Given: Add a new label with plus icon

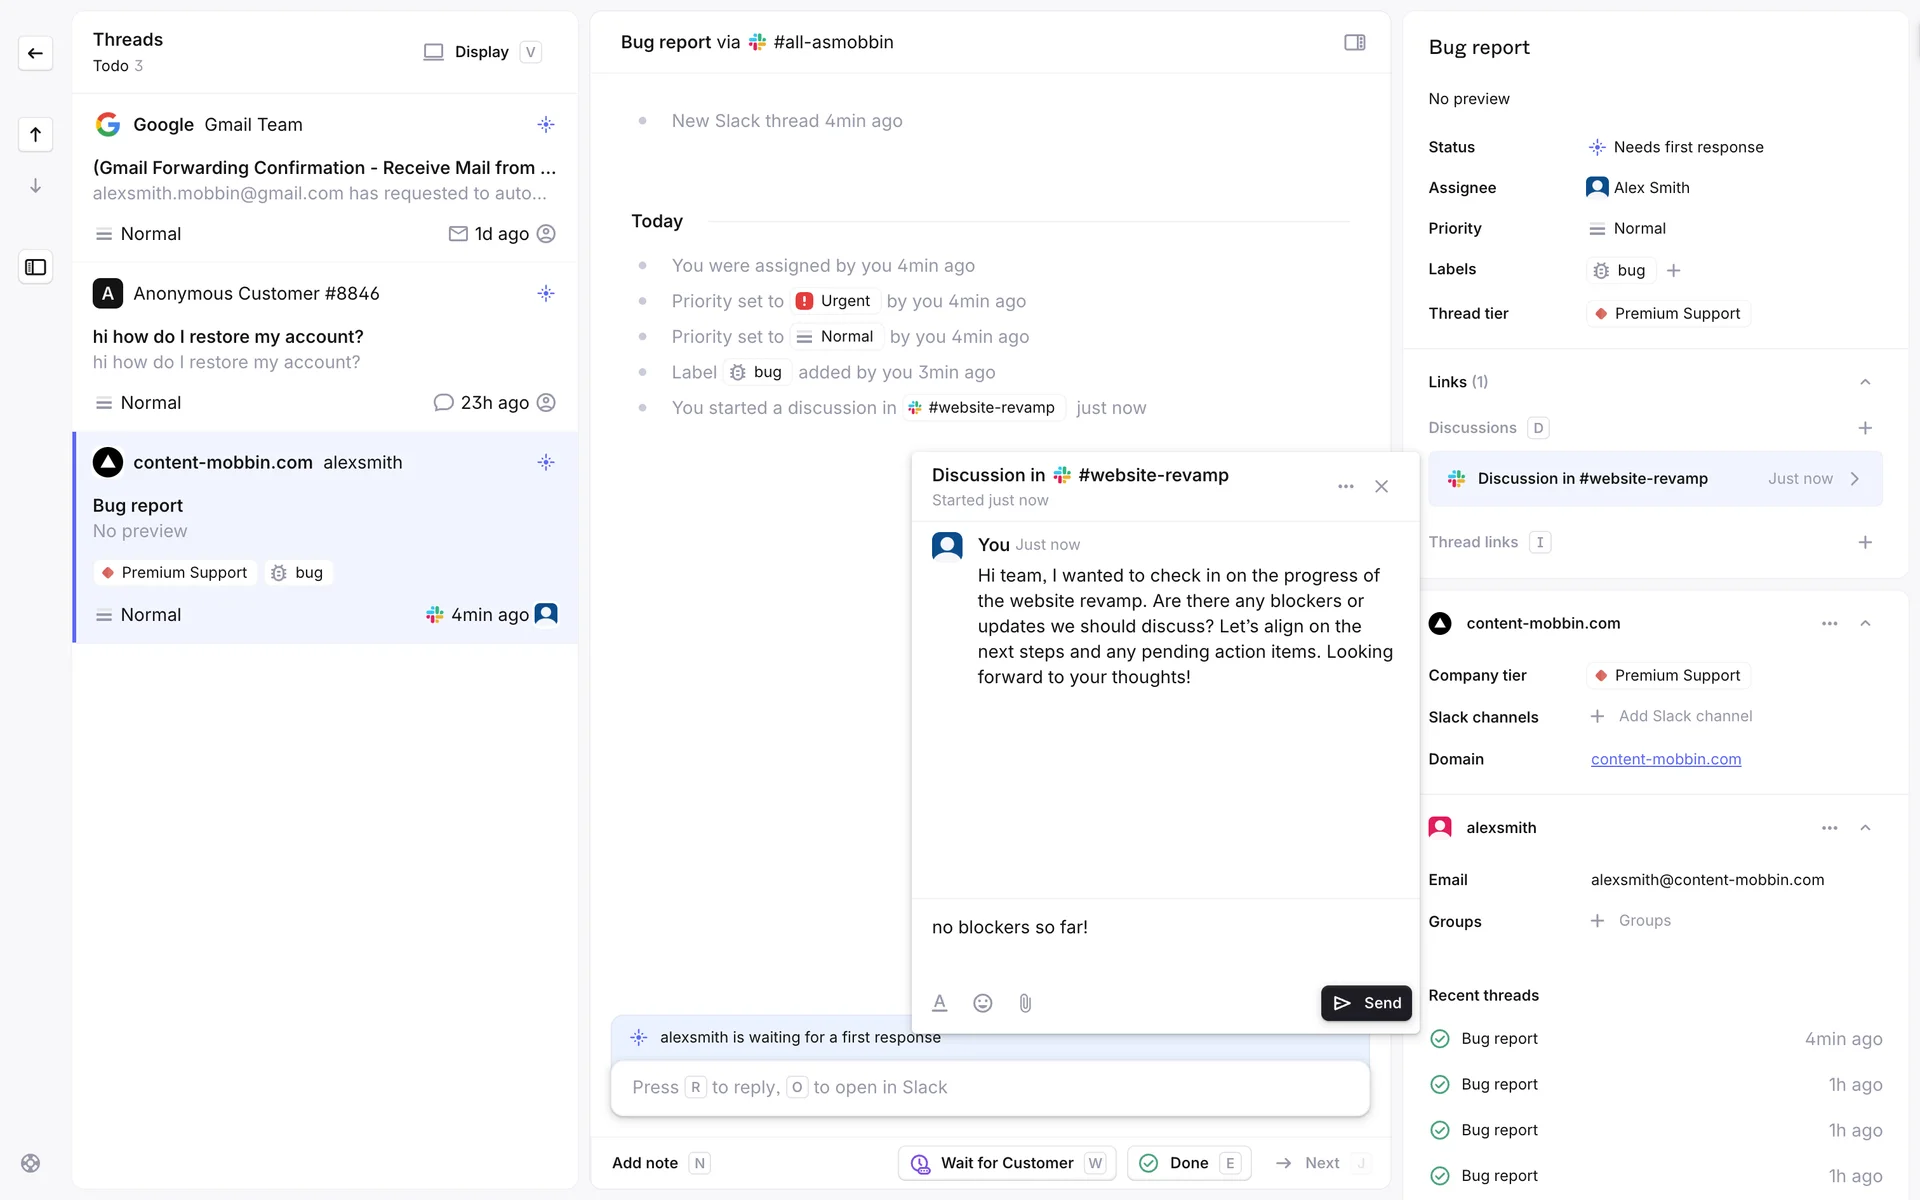Looking at the screenshot, I should coord(1673,270).
